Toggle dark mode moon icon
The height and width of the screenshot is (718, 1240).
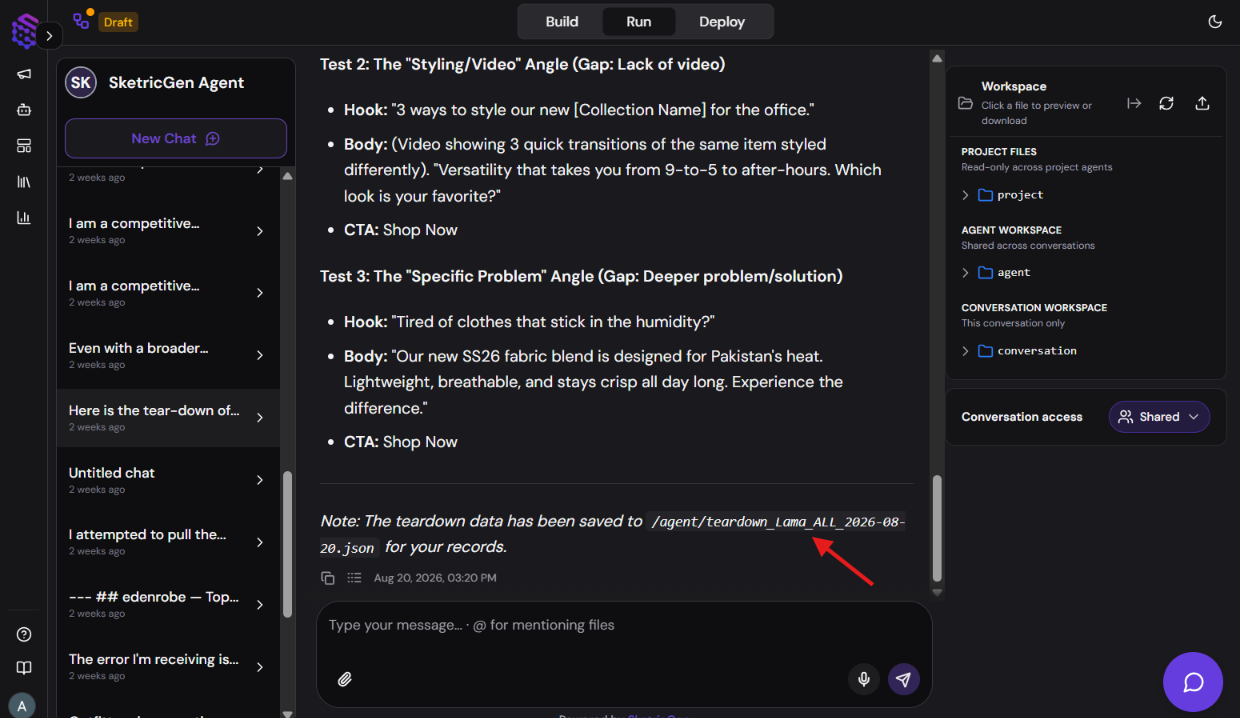point(1215,21)
